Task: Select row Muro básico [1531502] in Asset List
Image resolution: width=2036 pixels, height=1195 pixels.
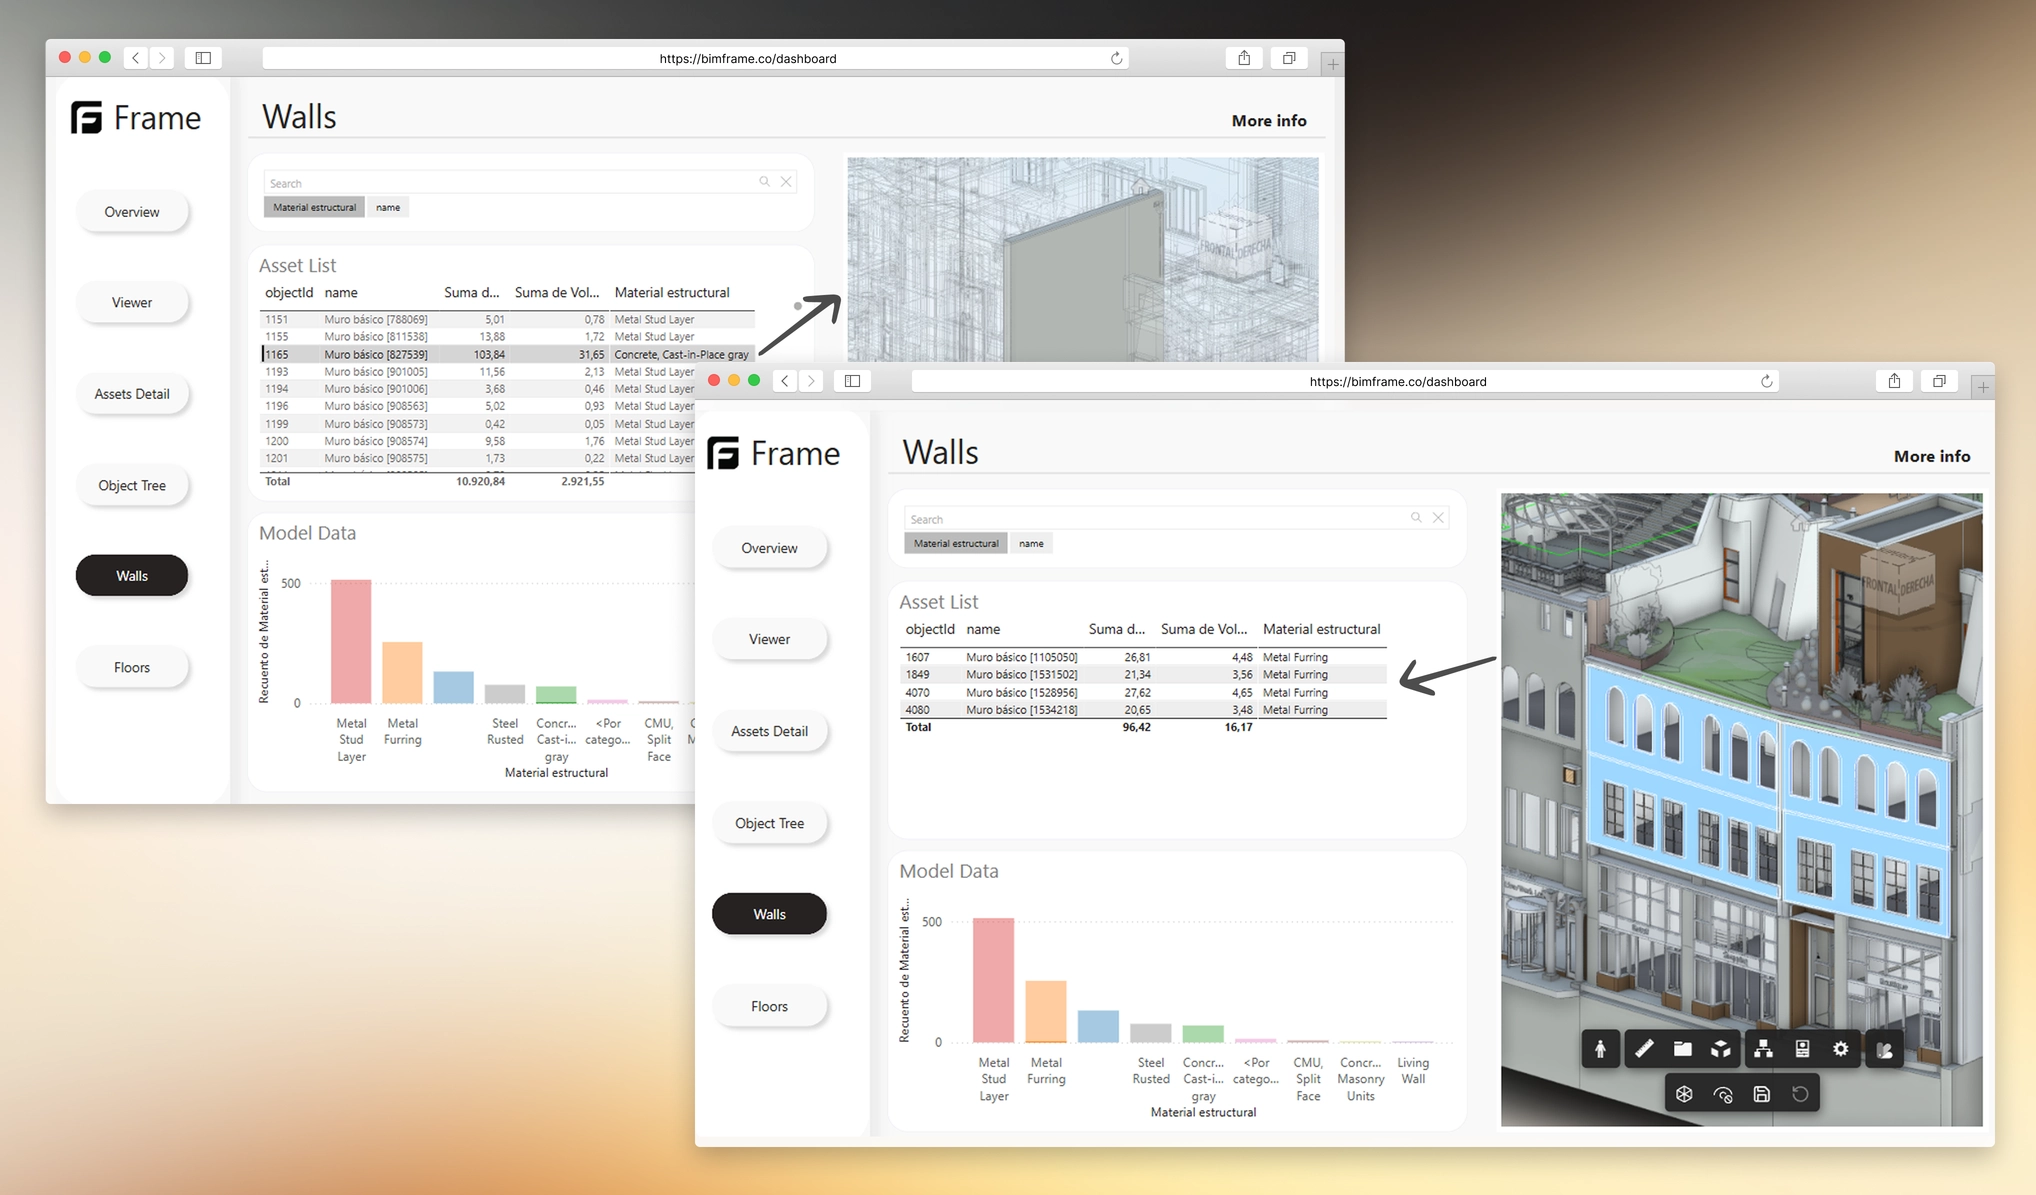Action: click(x=1100, y=674)
